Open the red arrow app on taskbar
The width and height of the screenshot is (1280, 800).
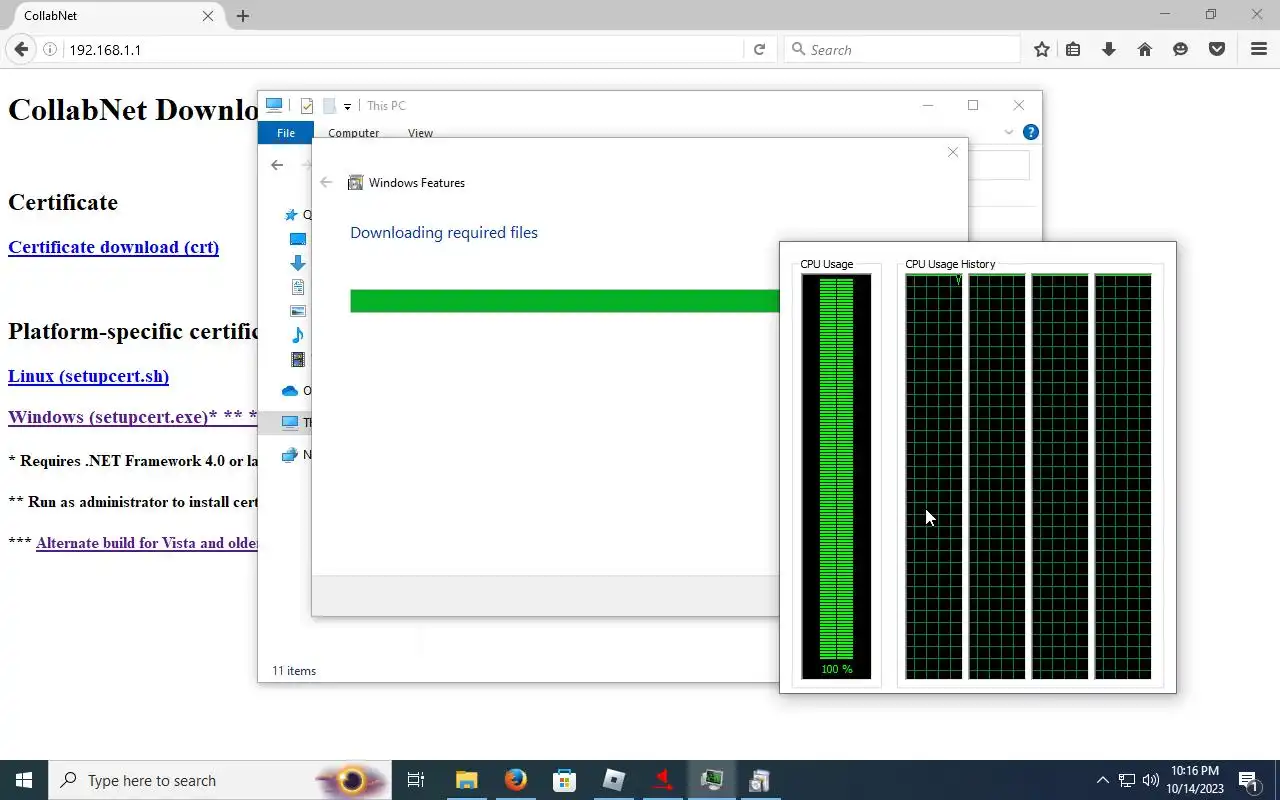663,780
